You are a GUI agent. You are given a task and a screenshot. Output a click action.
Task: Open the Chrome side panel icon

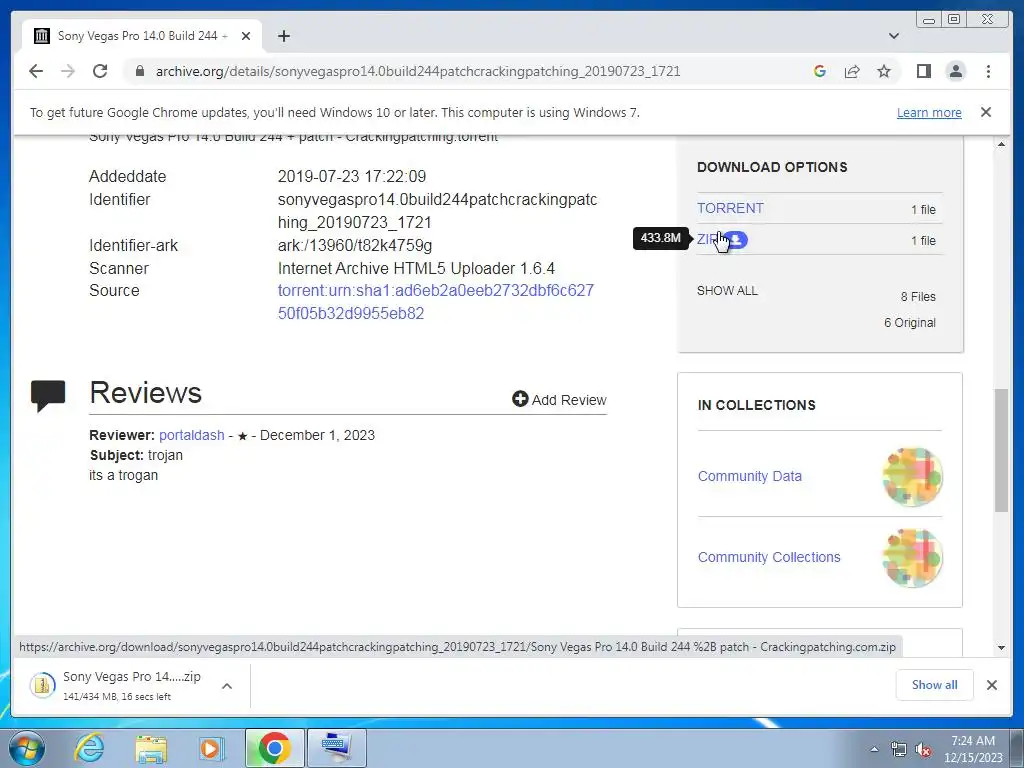pos(923,71)
